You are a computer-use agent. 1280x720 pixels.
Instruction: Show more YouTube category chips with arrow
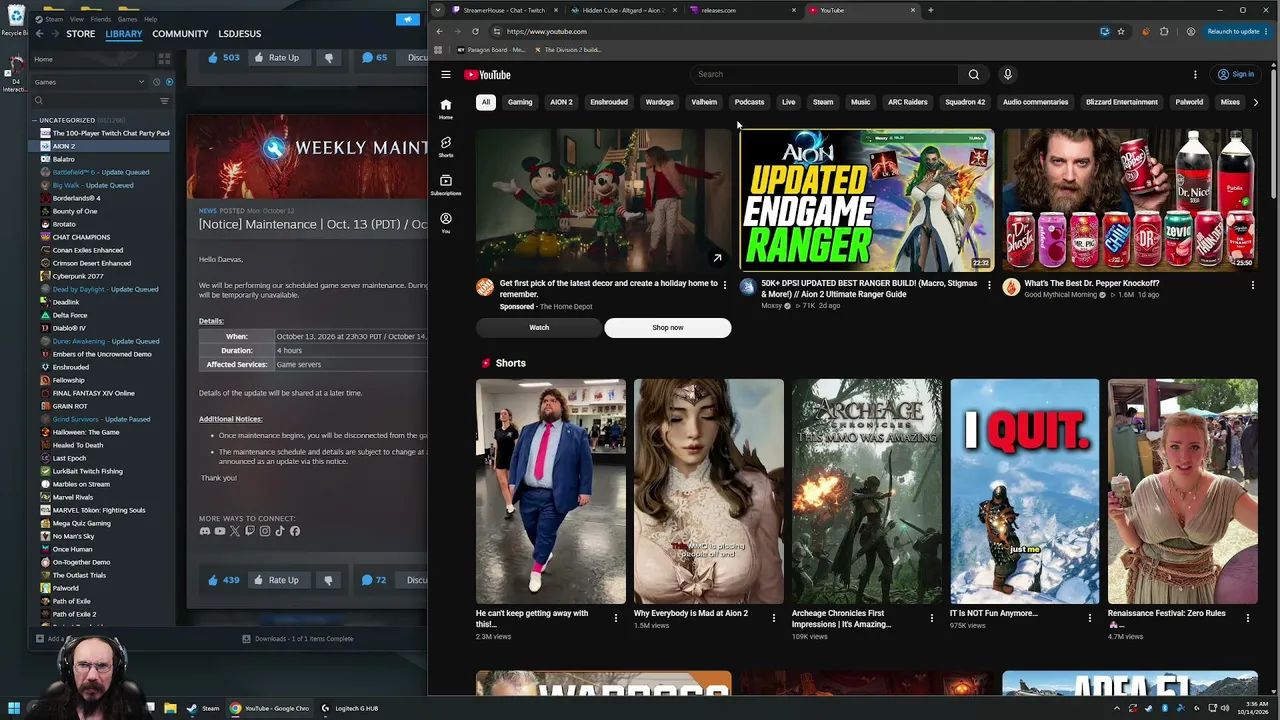click(1256, 102)
